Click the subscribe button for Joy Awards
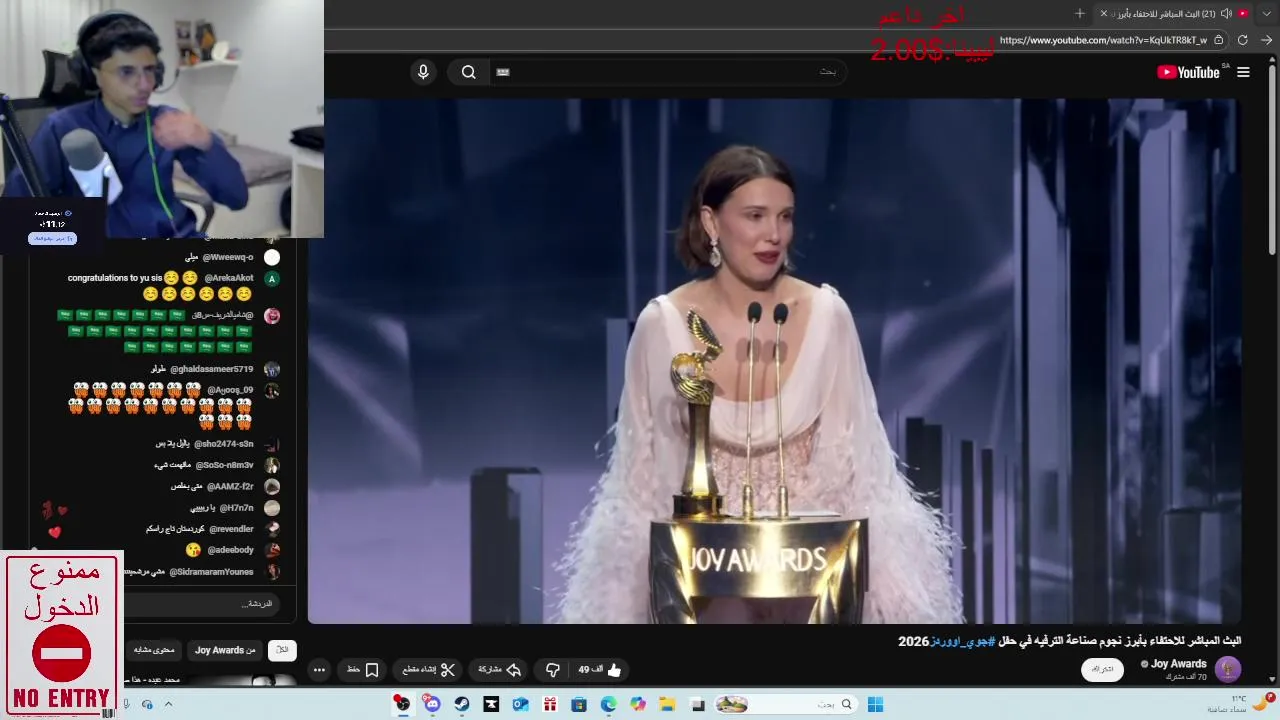 (x=1102, y=669)
